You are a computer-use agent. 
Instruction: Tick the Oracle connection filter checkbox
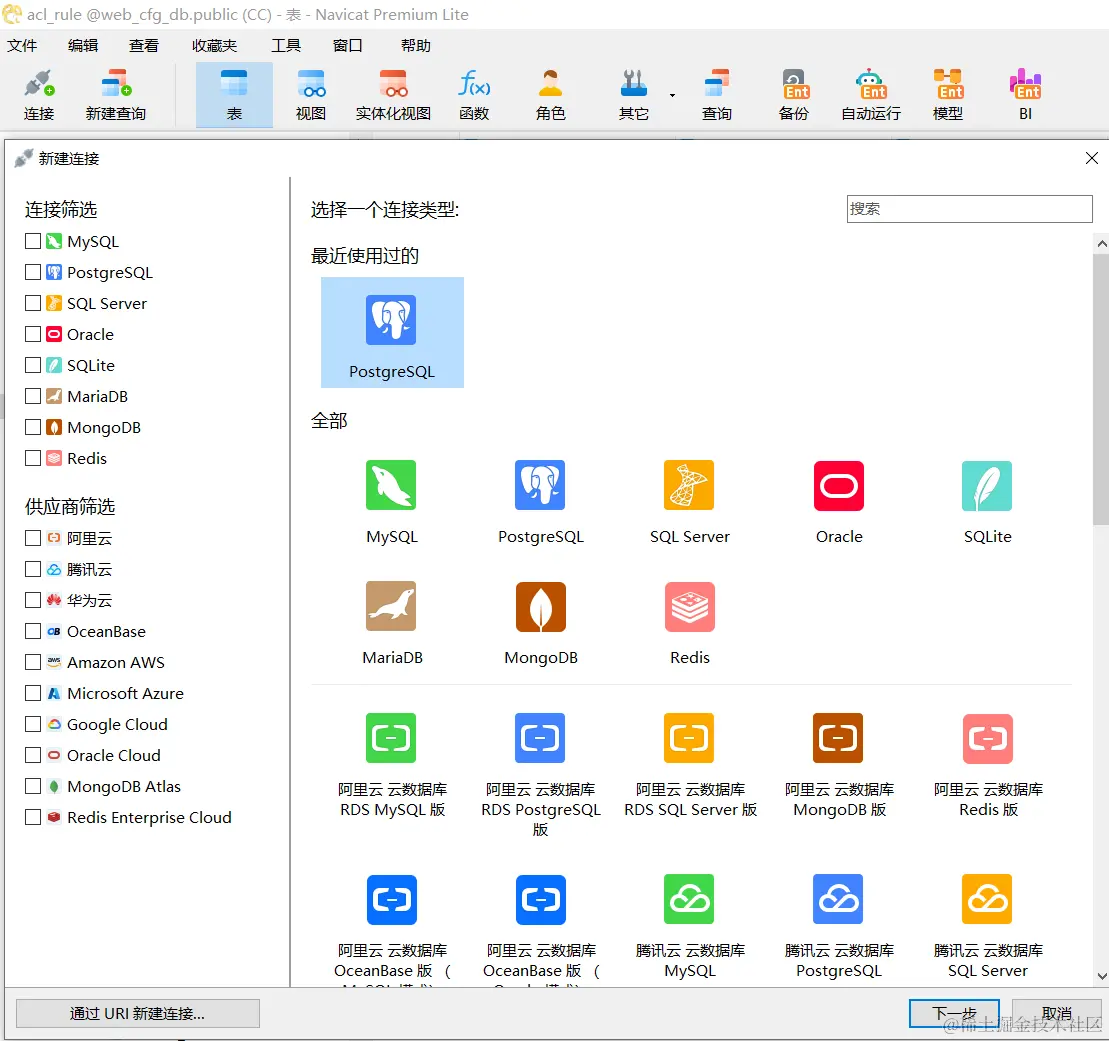coord(33,334)
